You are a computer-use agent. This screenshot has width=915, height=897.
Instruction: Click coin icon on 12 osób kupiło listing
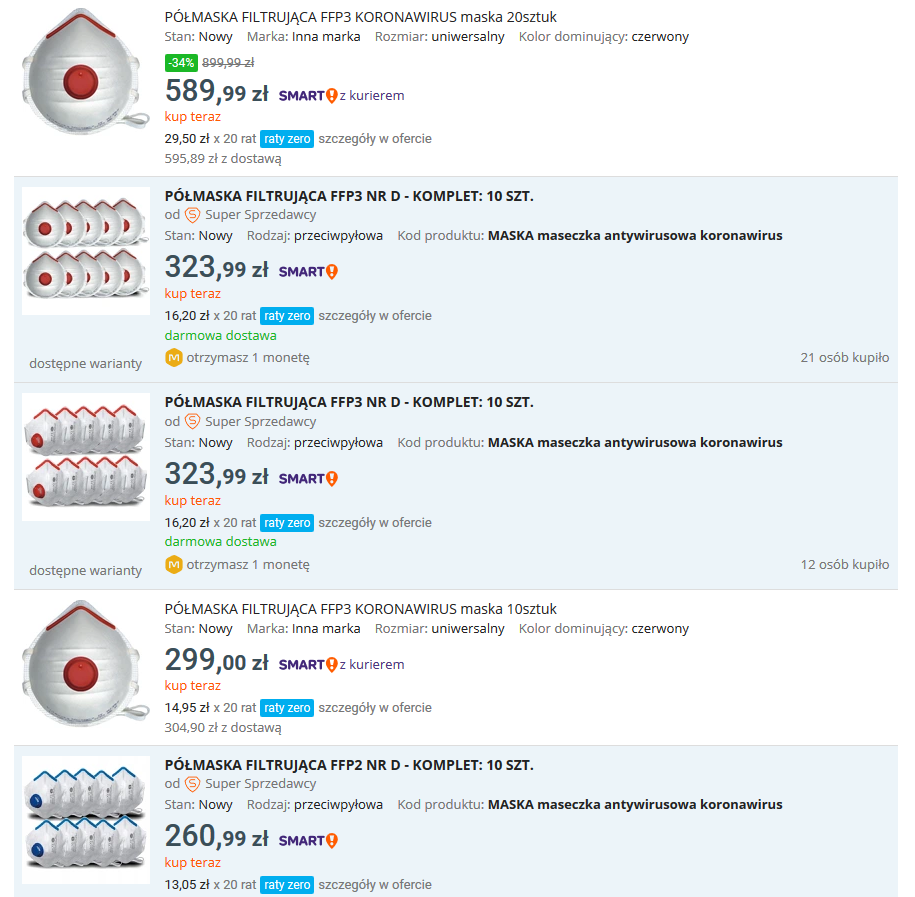point(174,564)
